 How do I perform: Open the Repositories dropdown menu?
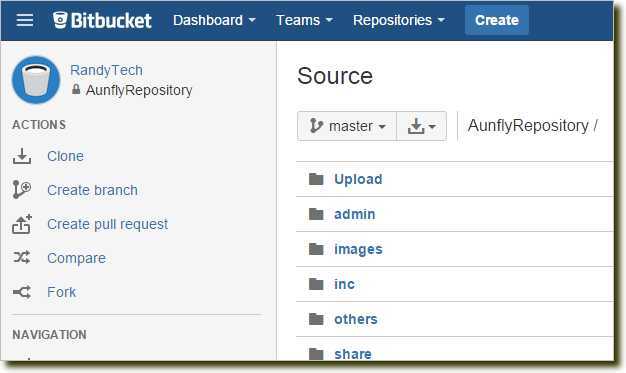pos(398,20)
